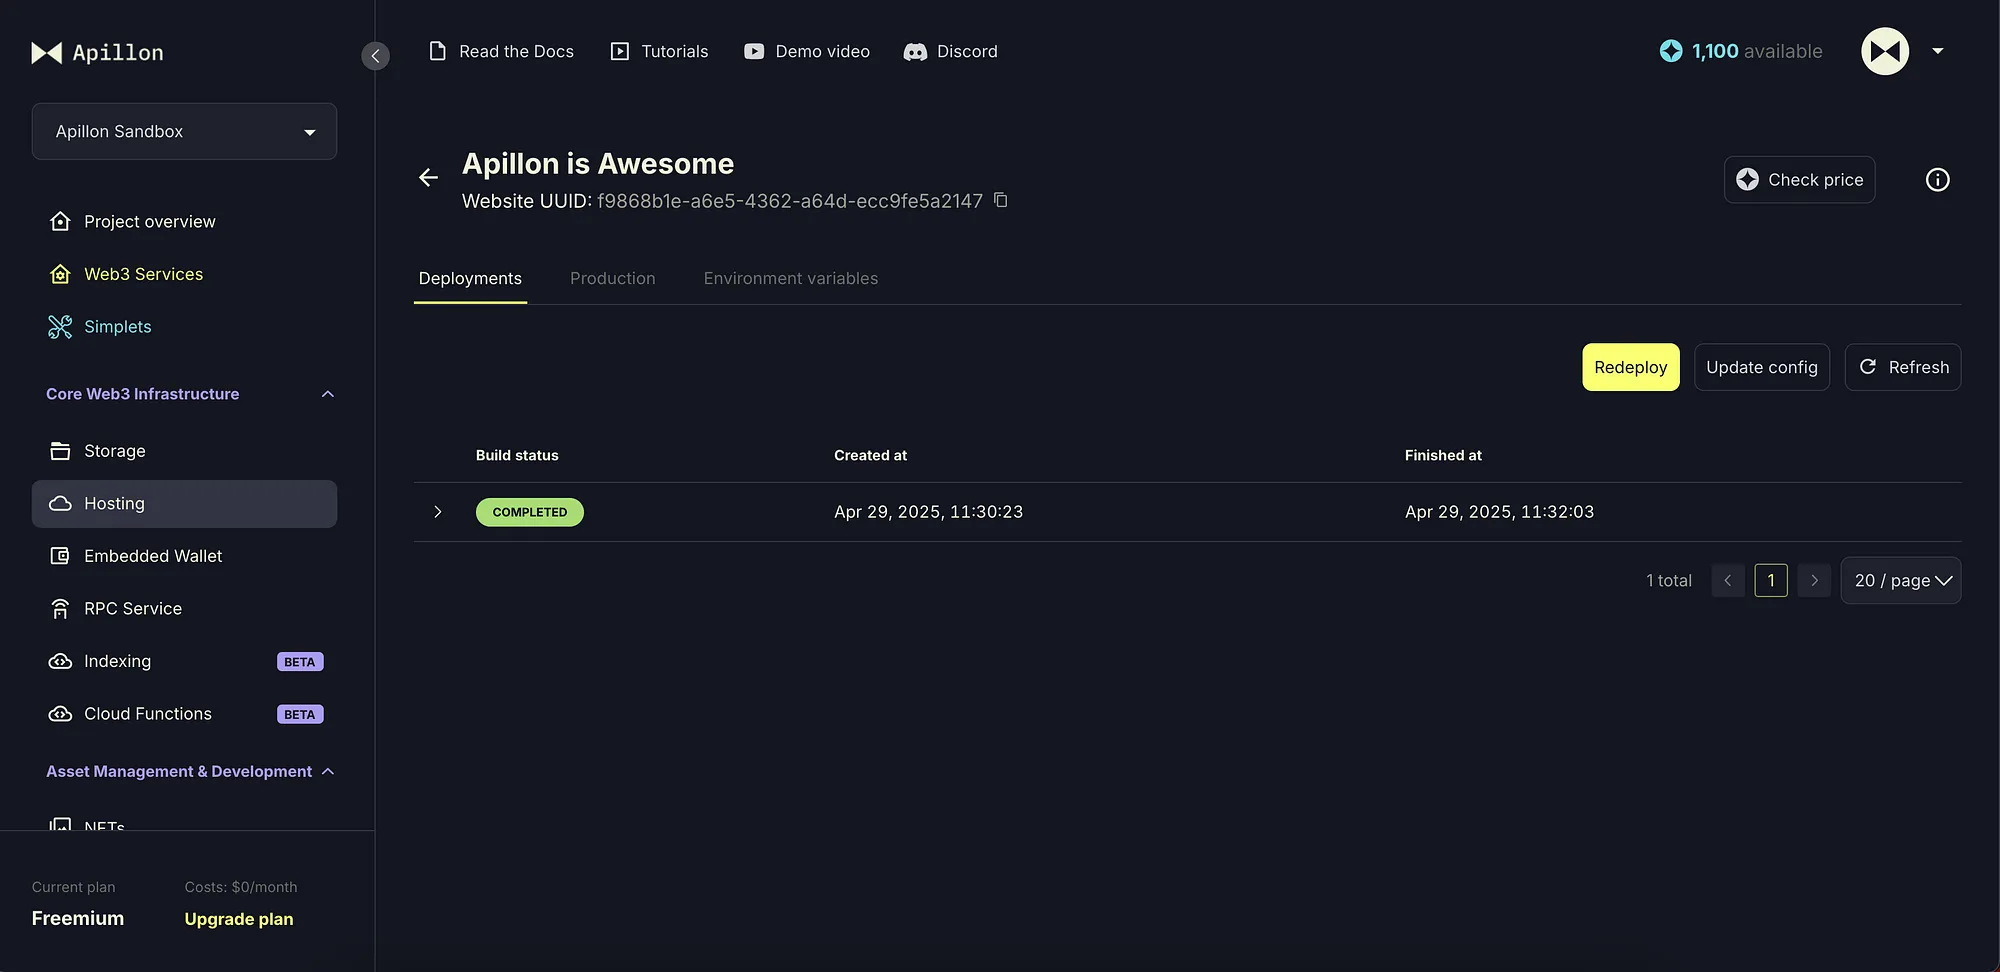This screenshot has height=972, width=2000.
Task: Open the 20 / page dropdown
Action: point(1901,580)
